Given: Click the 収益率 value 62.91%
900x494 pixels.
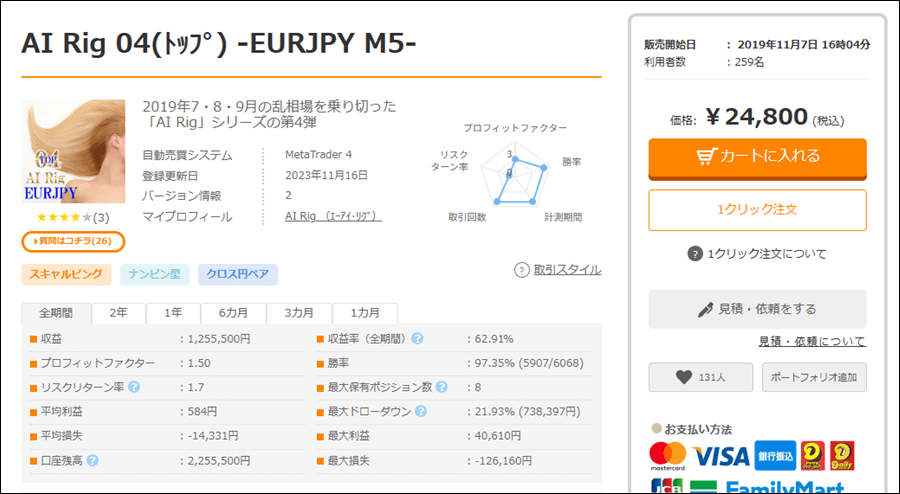Looking at the screenshot, I should [494, 339].
